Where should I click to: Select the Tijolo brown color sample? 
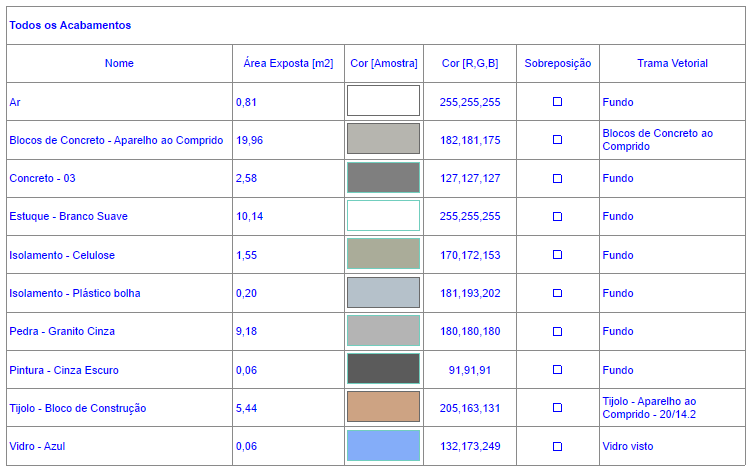pyautogui.click(x=383, y=407)
